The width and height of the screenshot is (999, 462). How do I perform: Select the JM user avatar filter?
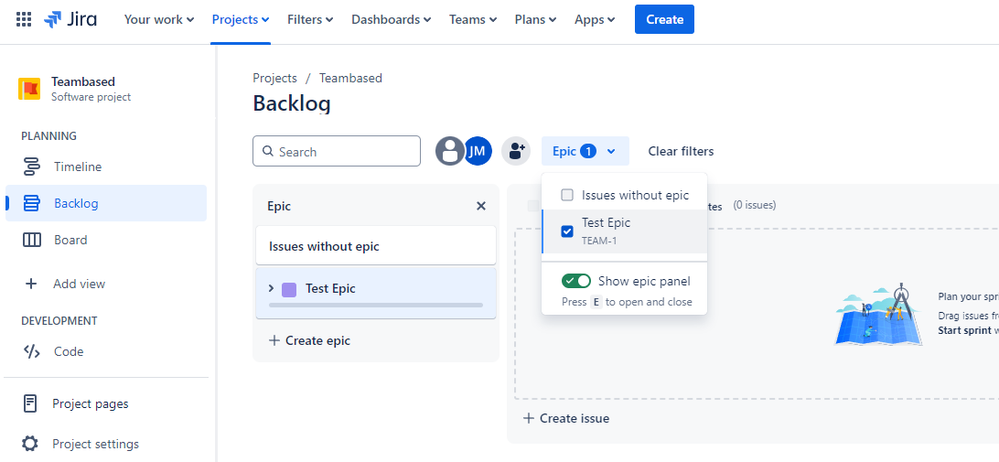[478, 151]
